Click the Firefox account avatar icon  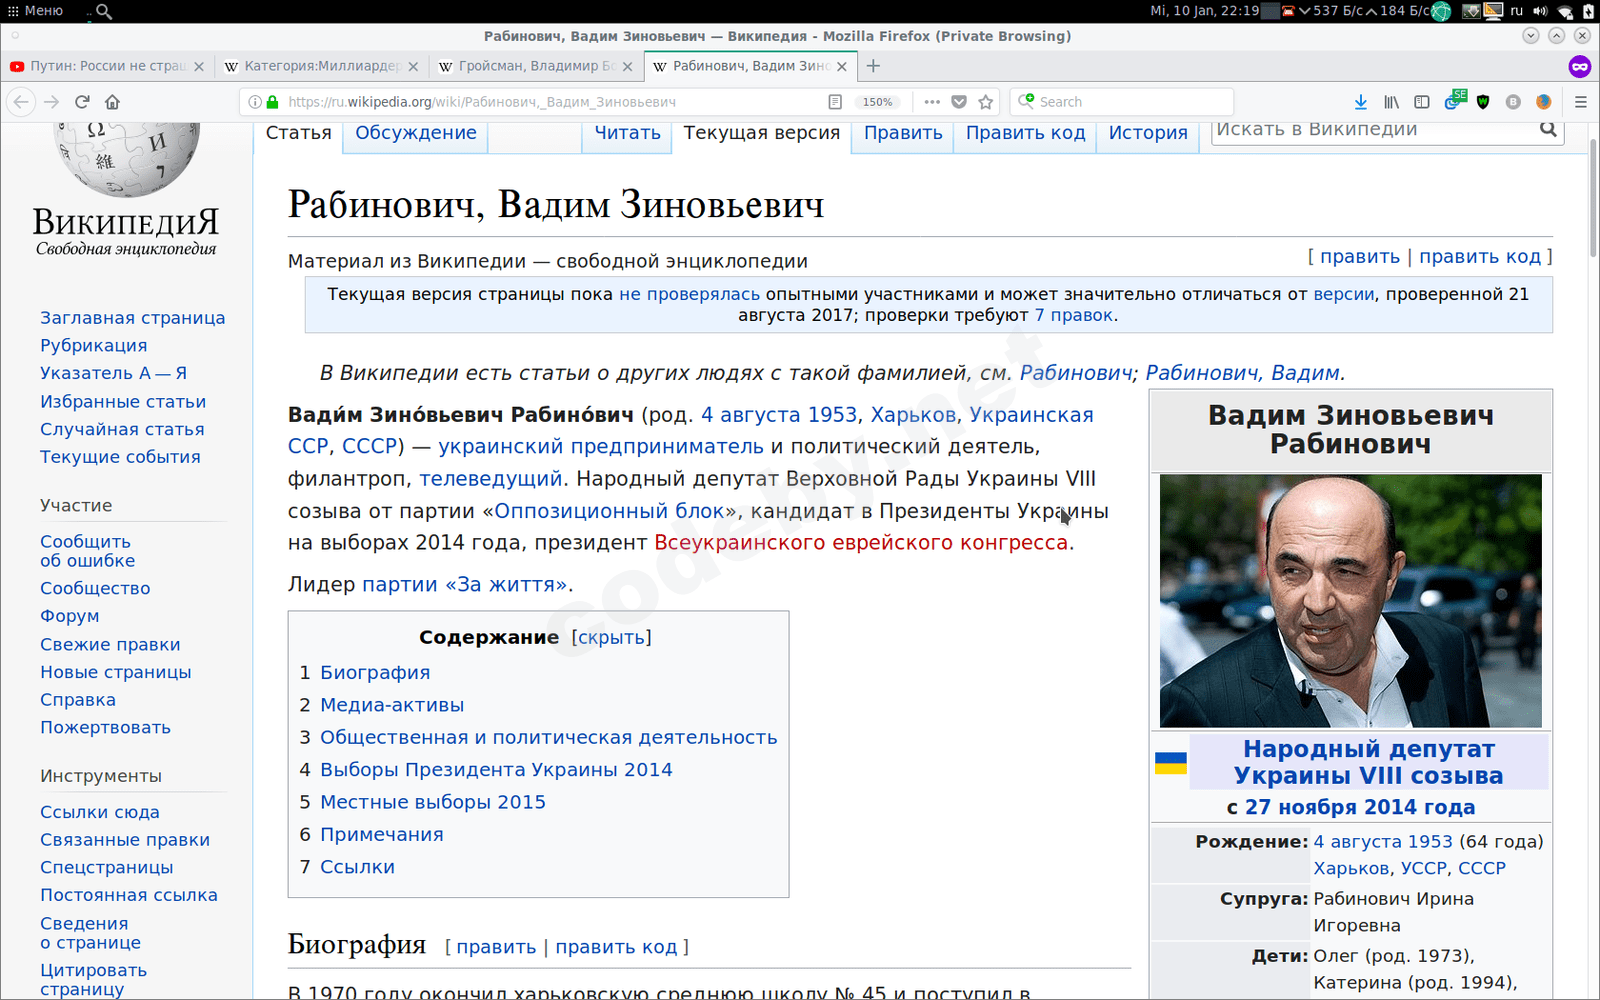click(1543, 101)
